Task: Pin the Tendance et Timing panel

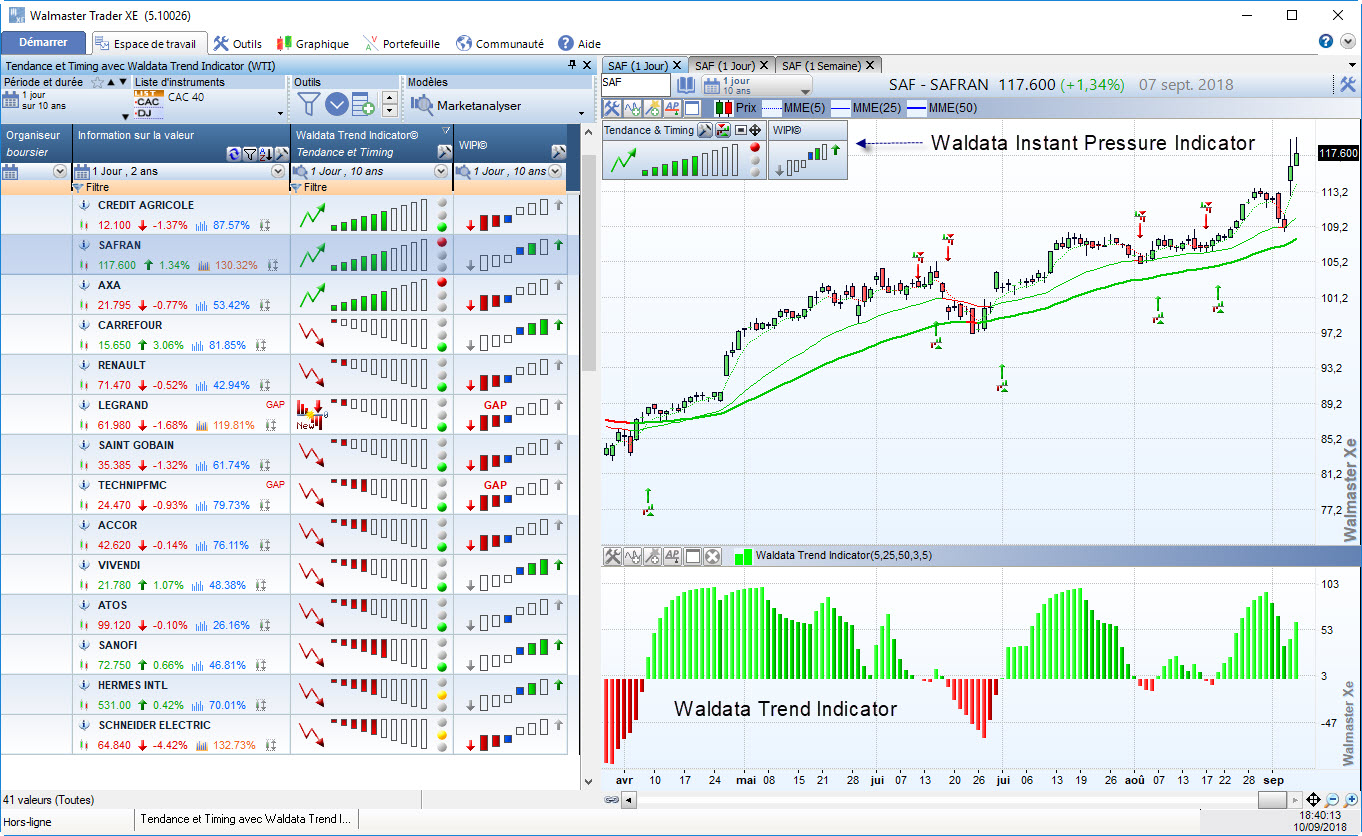Action: 572,65
